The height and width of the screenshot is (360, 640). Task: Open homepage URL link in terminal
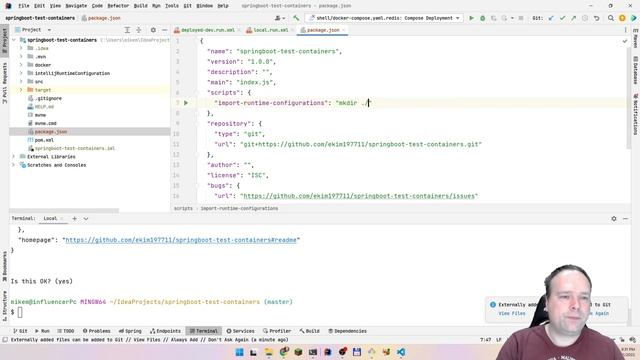click(x=181, y=240)
